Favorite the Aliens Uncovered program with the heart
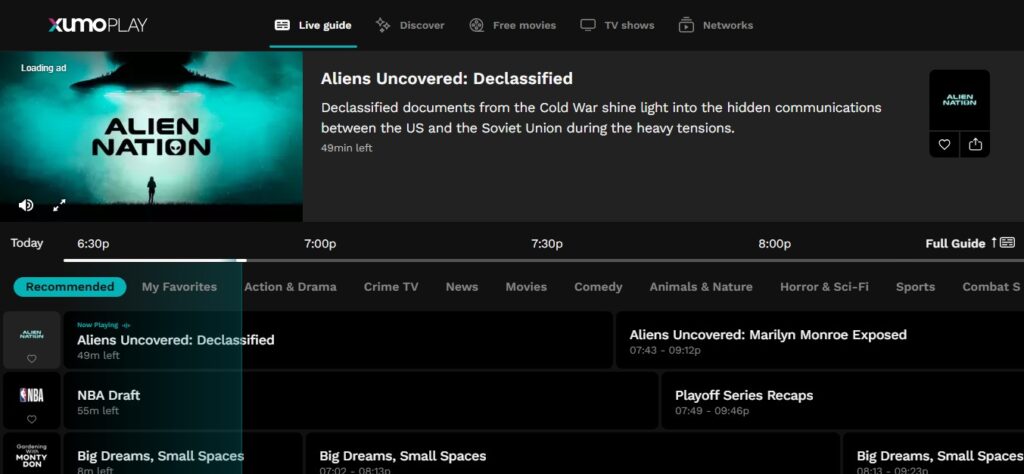The width and height of the screenshot is (1024, 474). coord(944,144)
